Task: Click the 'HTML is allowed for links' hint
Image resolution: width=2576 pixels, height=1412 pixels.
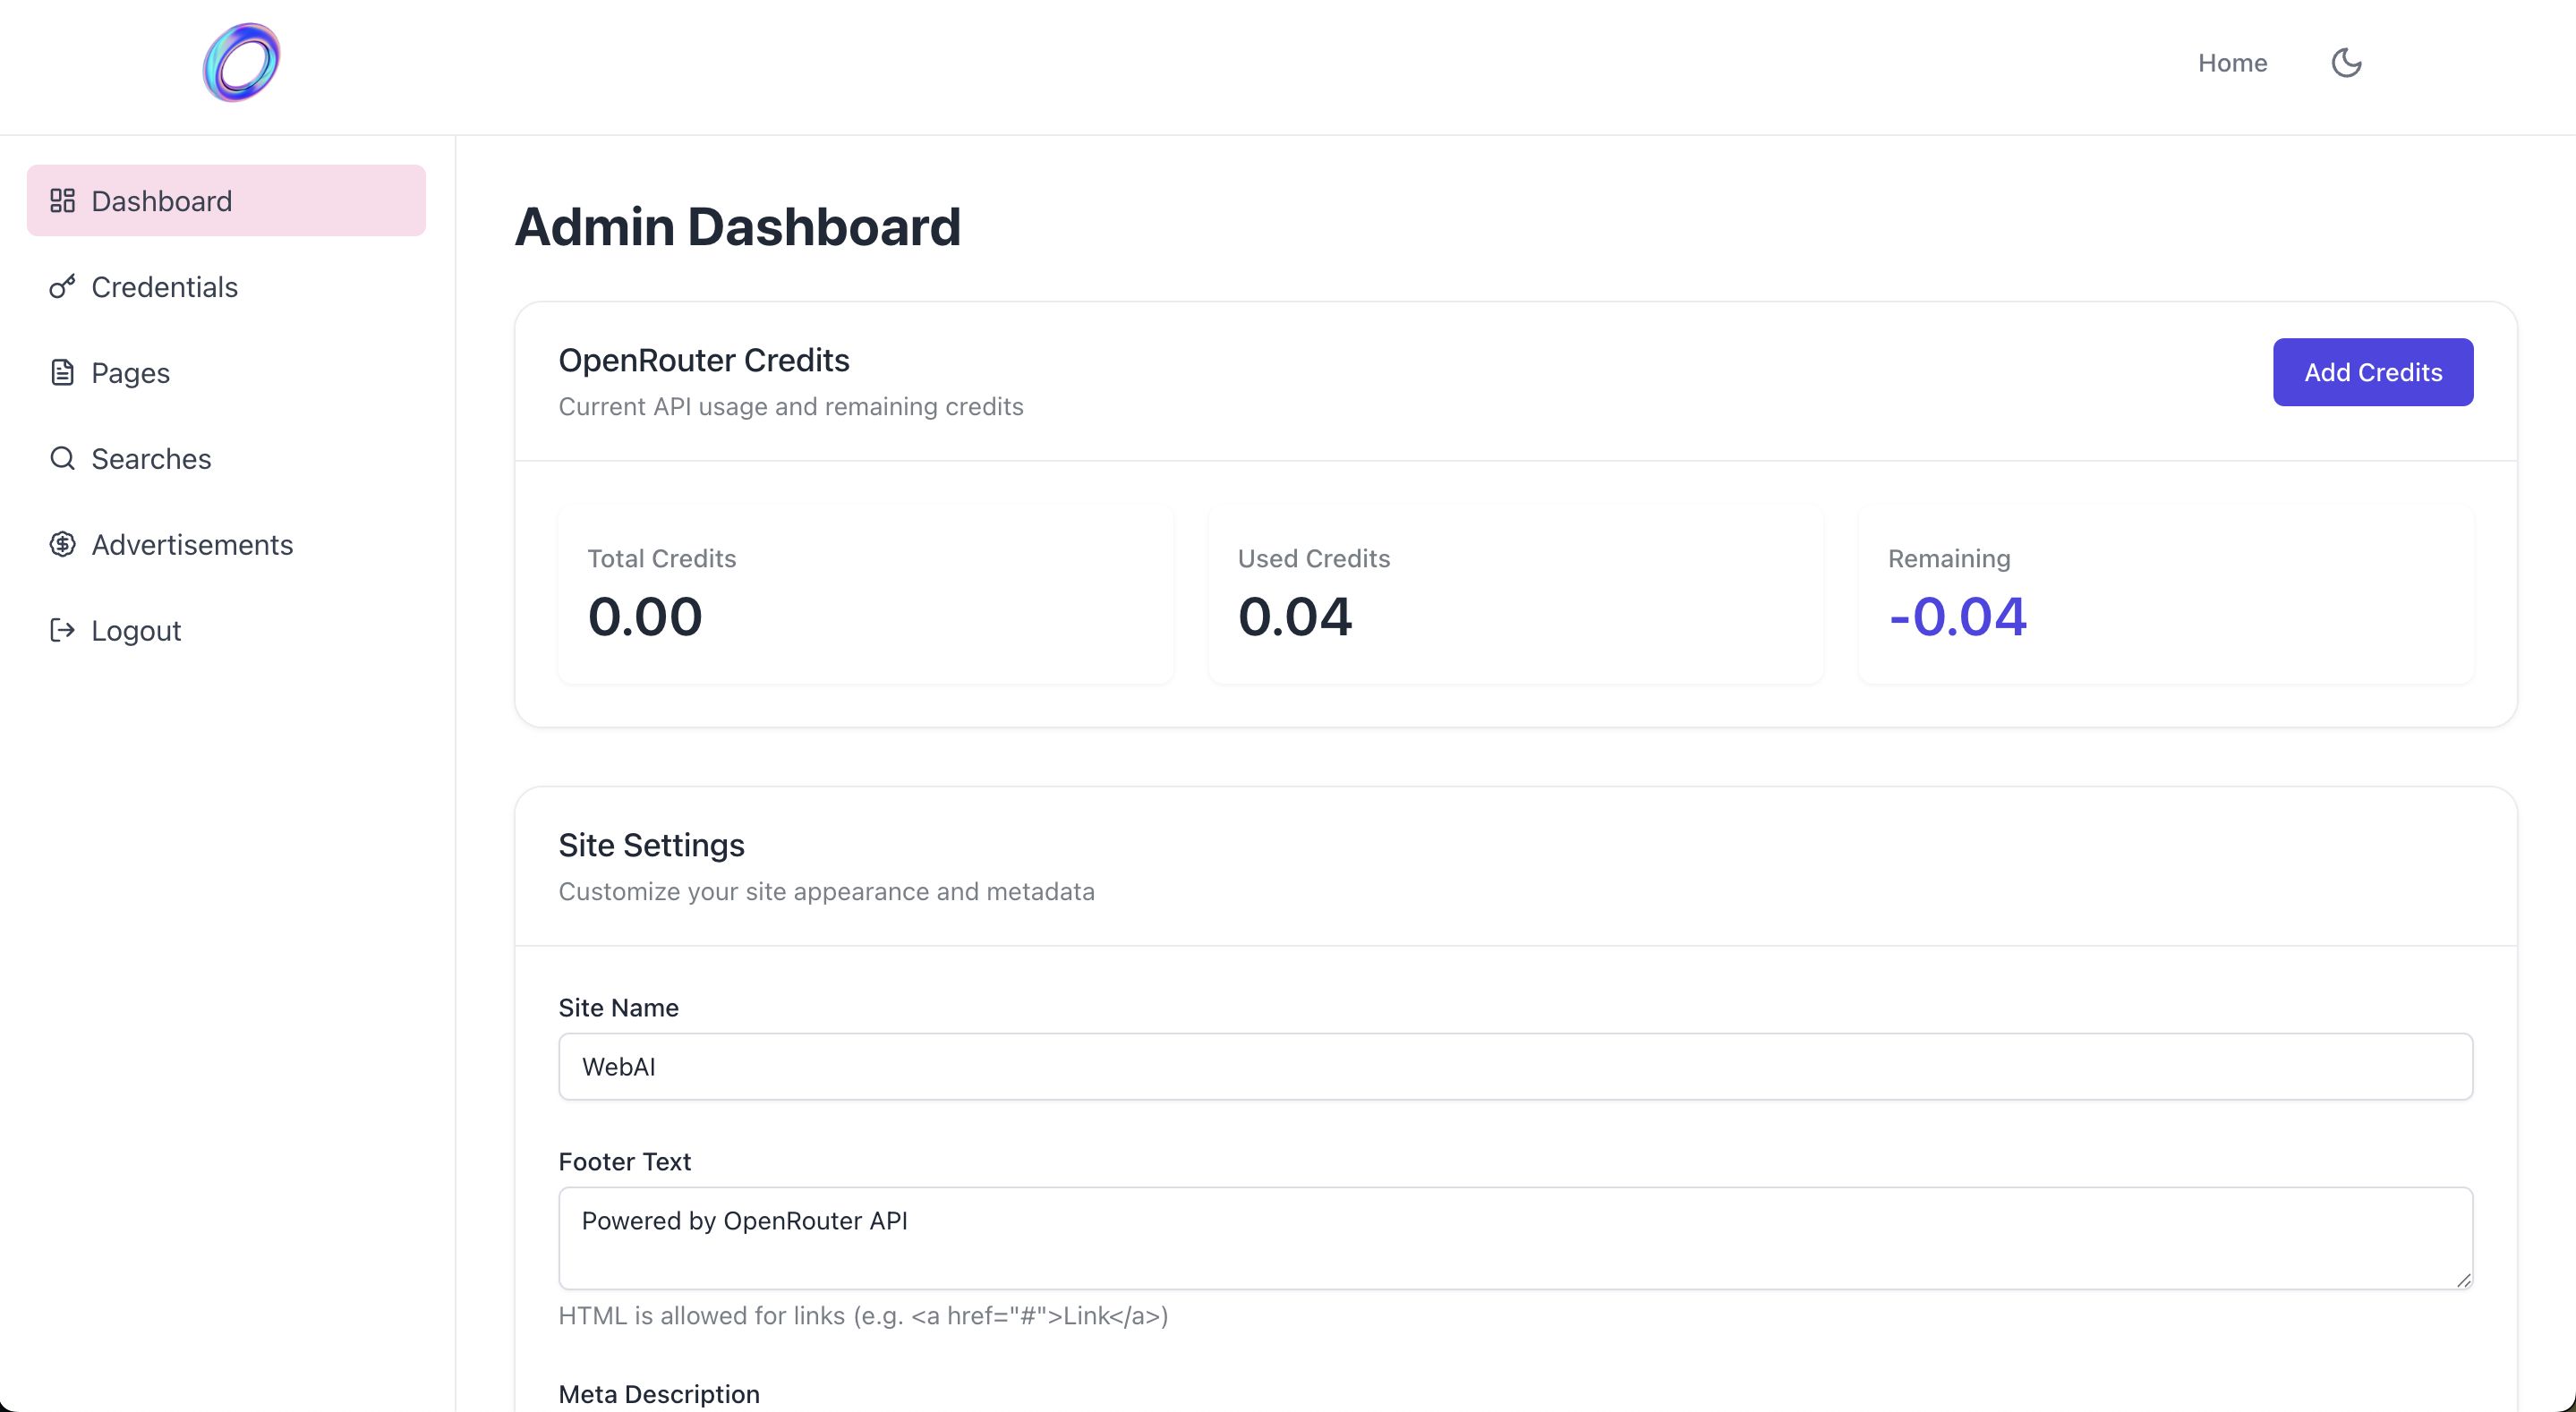Action: 863,1315
